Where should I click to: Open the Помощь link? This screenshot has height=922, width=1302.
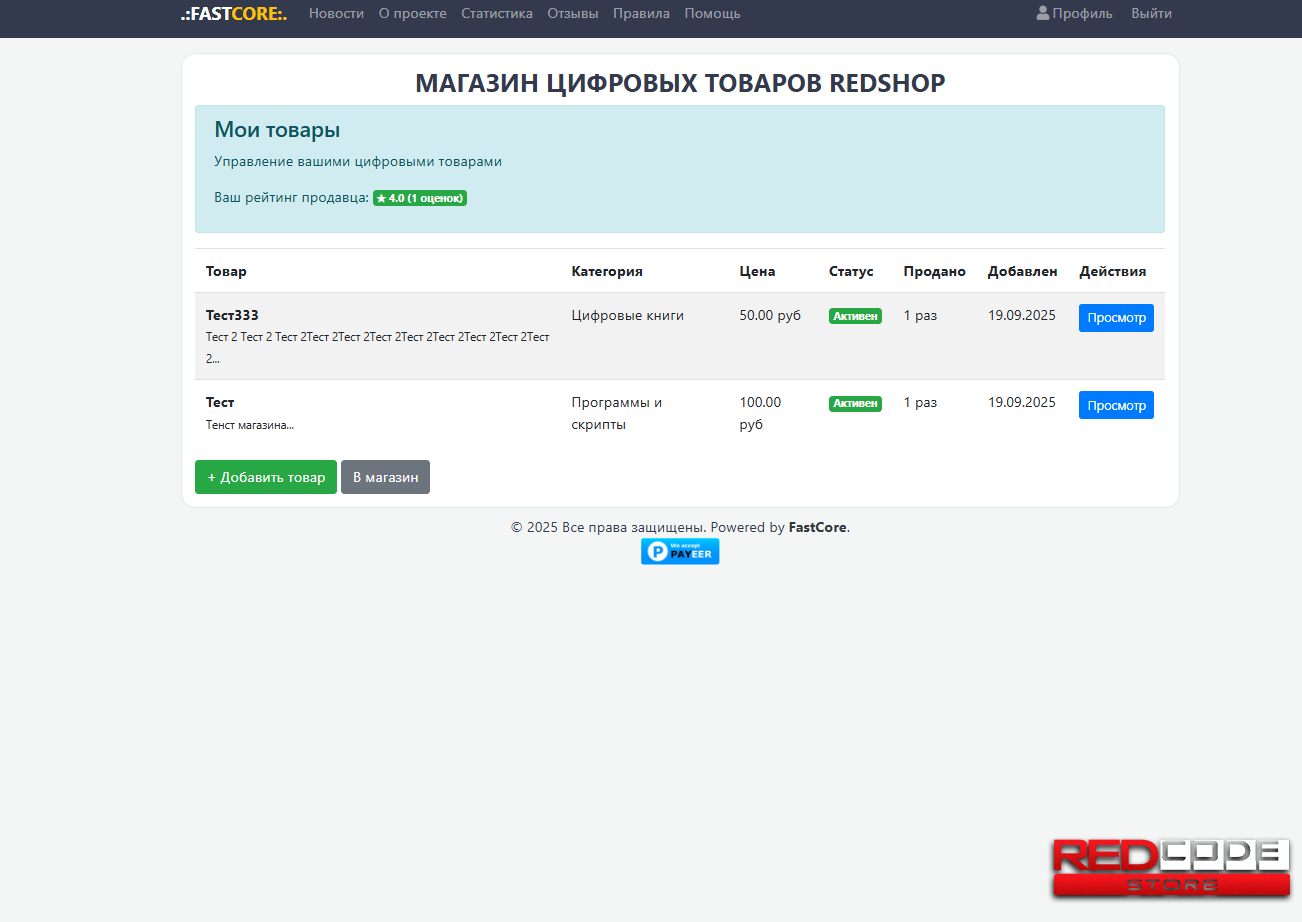[712, 14]
